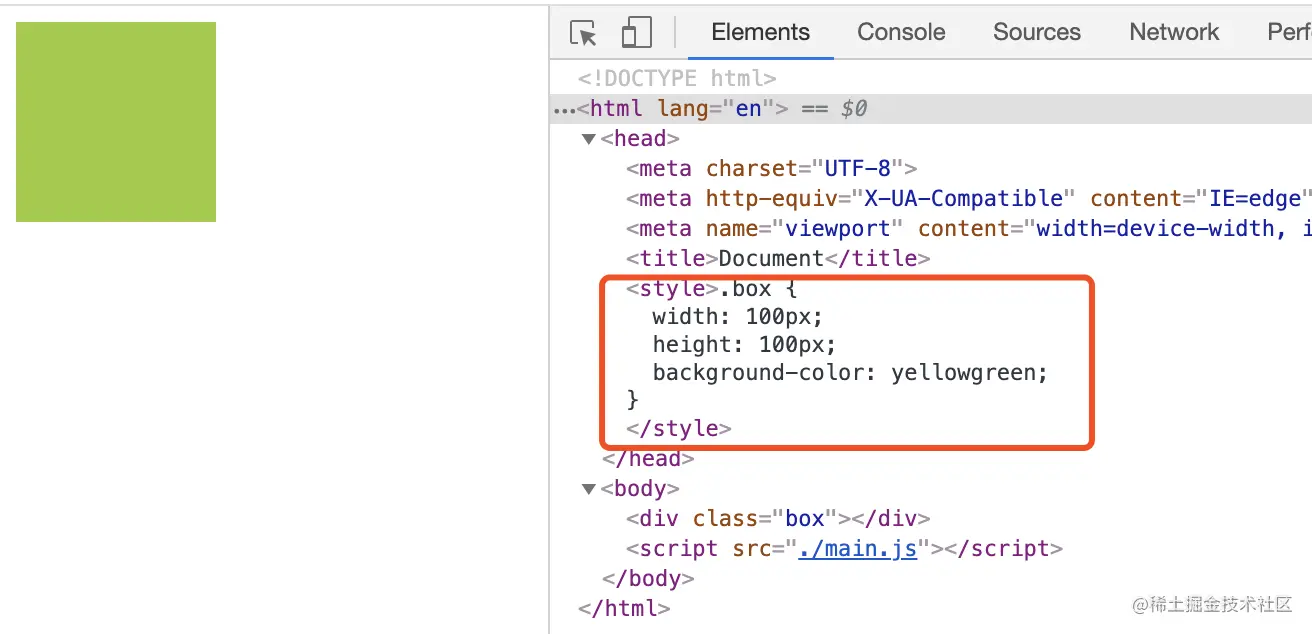Switch to the Console tab
Image resolution: width=1312 pixels, height=634 pixels.
pos(901,32)
